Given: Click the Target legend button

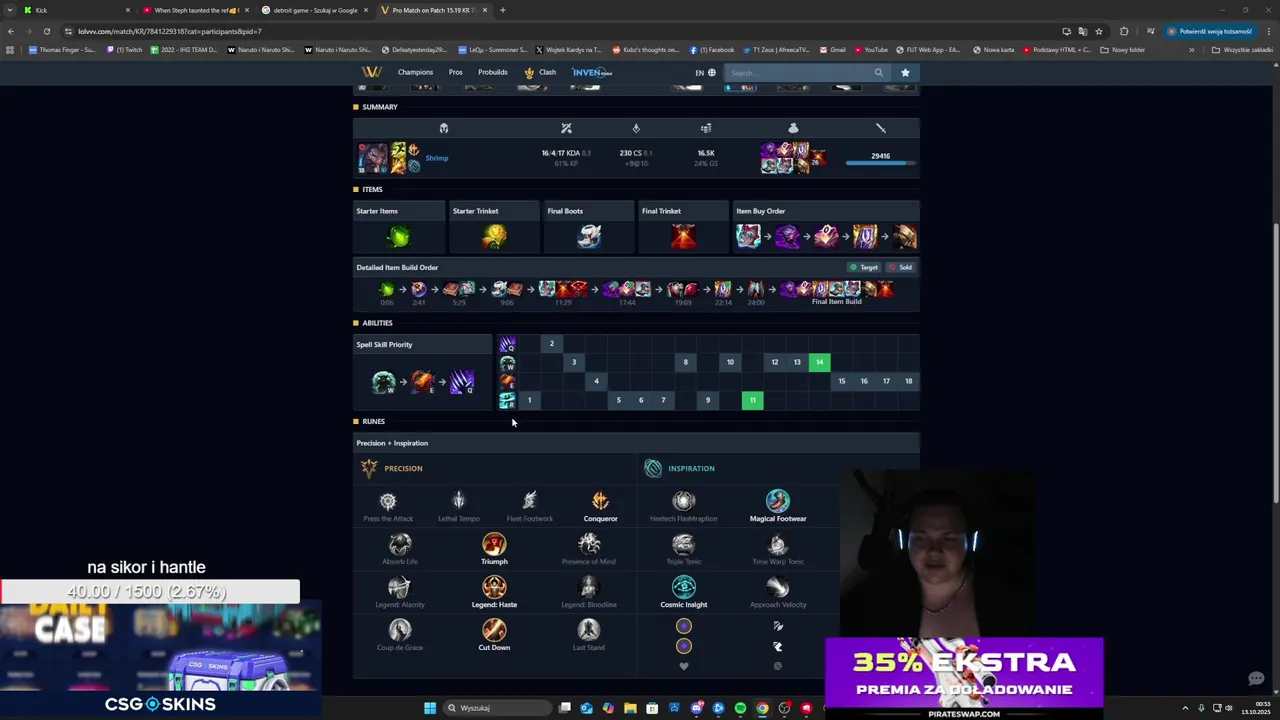Looking at the screenshot, I should pyautogui.click(x=864, y=267).
